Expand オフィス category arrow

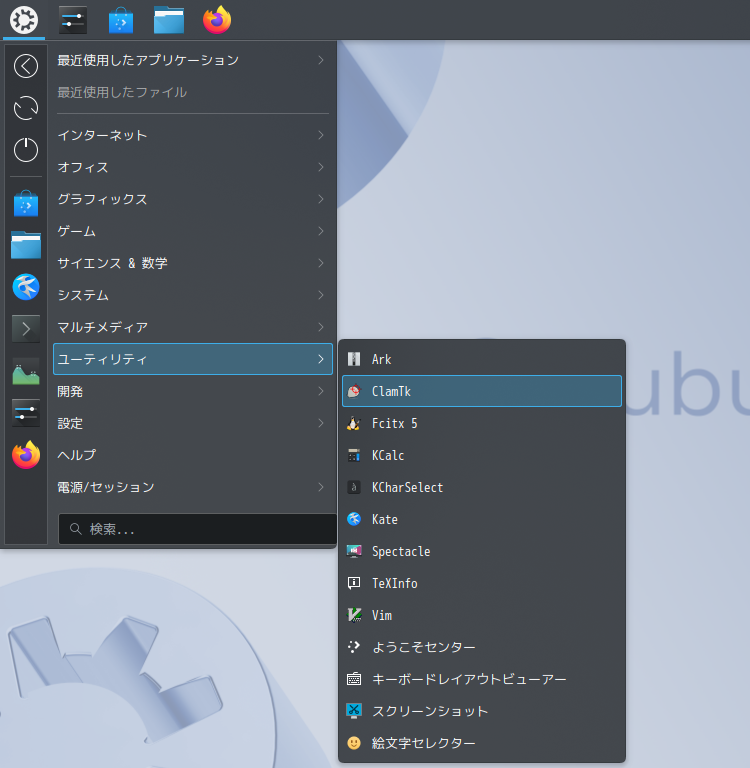tap(321, 167)
